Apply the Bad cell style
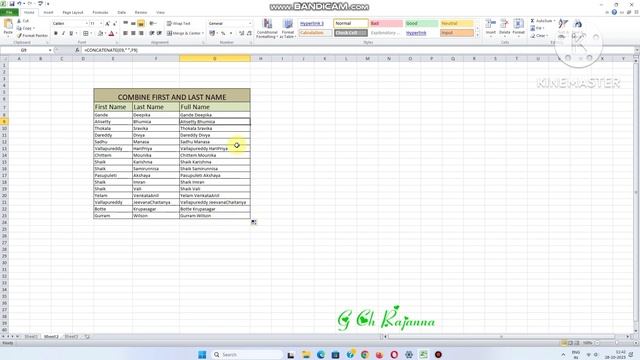This screenshot has height=360, width=640. (x=386, y=23)
